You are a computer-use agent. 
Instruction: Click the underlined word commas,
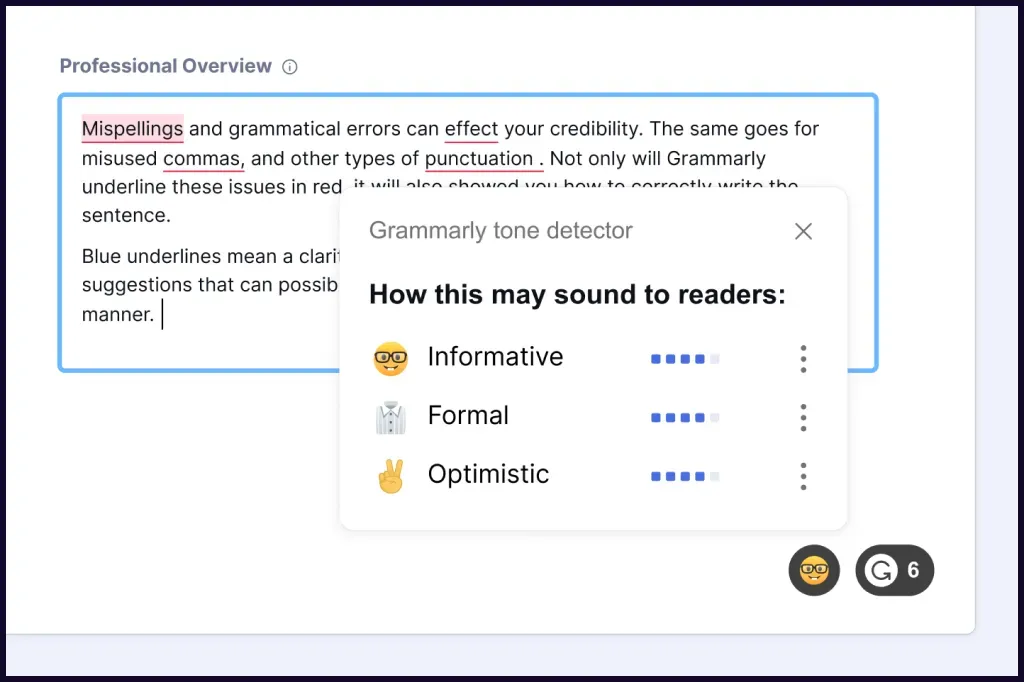click(203, 158)
